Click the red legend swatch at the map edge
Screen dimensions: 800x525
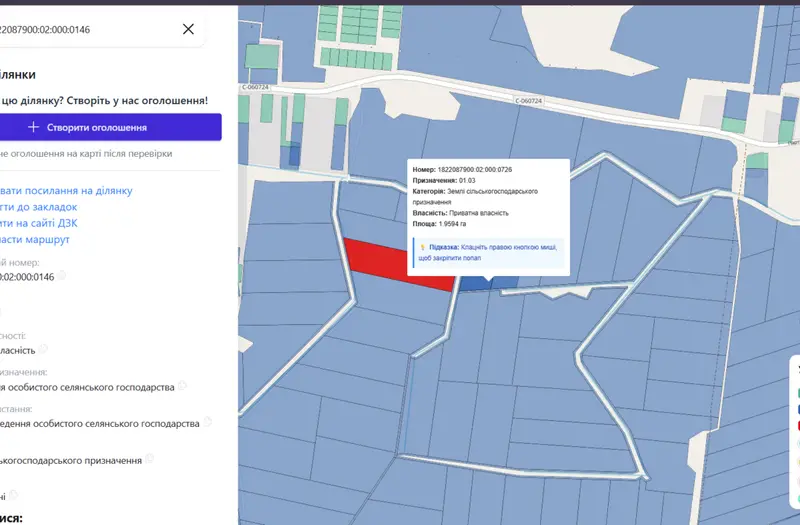[x=797, y=426]
